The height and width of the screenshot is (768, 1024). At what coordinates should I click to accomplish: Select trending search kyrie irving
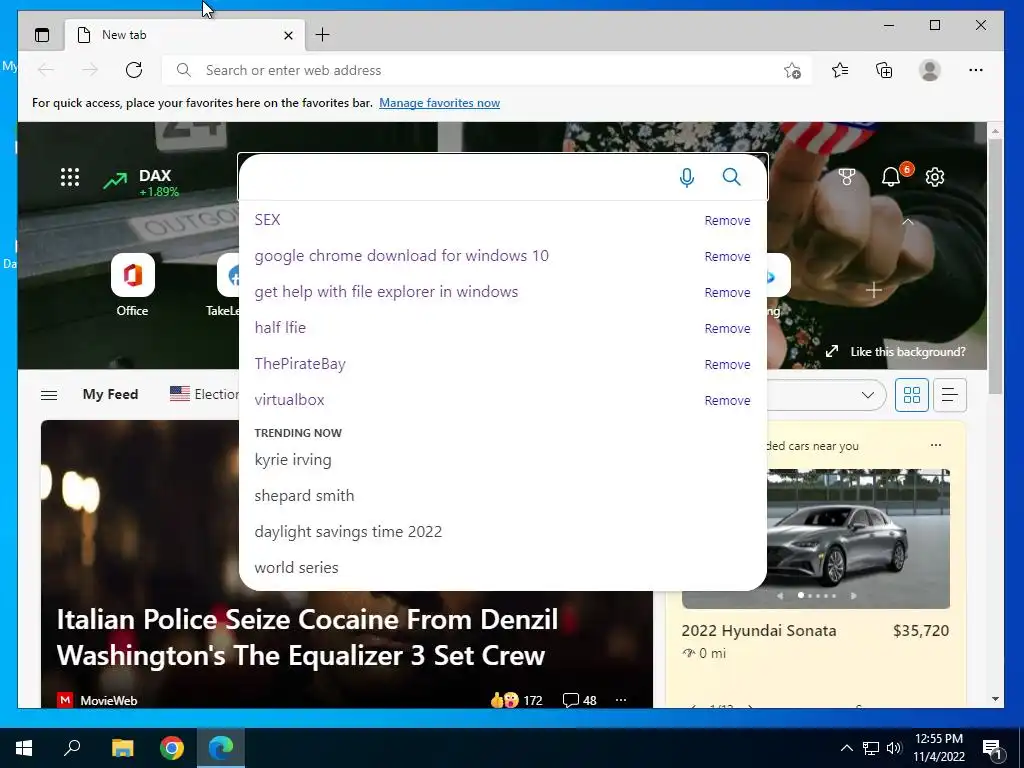click(x=293, y=460)
